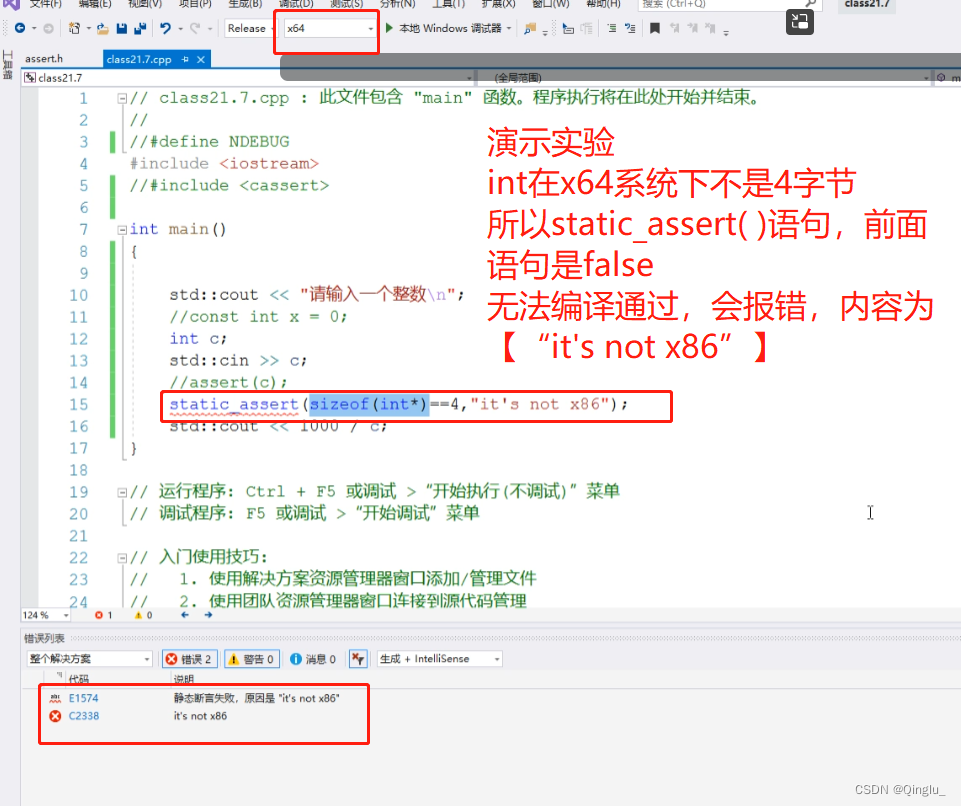Click the increase indent icon
961x806 pixels.
click(x=631, y=29)
